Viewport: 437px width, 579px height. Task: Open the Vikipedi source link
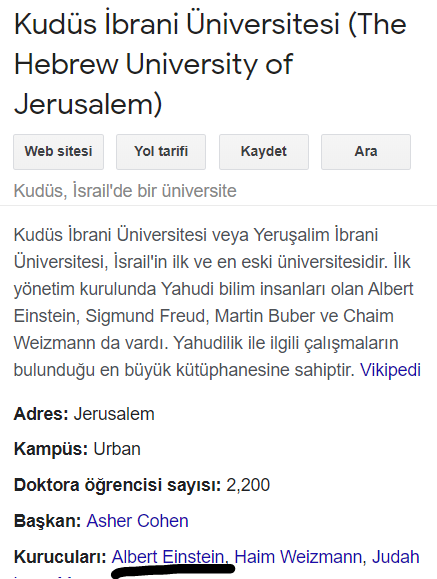390,370
